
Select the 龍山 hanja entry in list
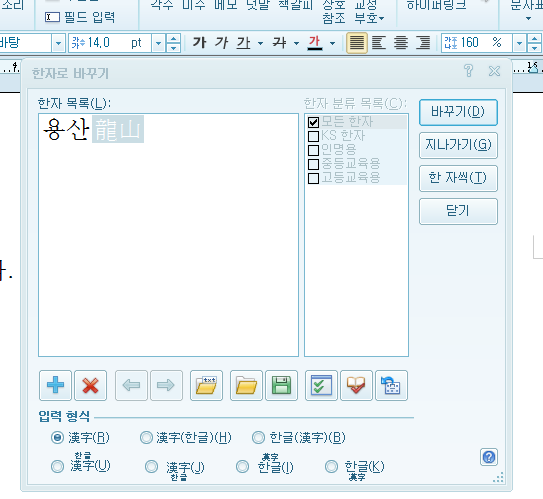(x=118, y=129)
